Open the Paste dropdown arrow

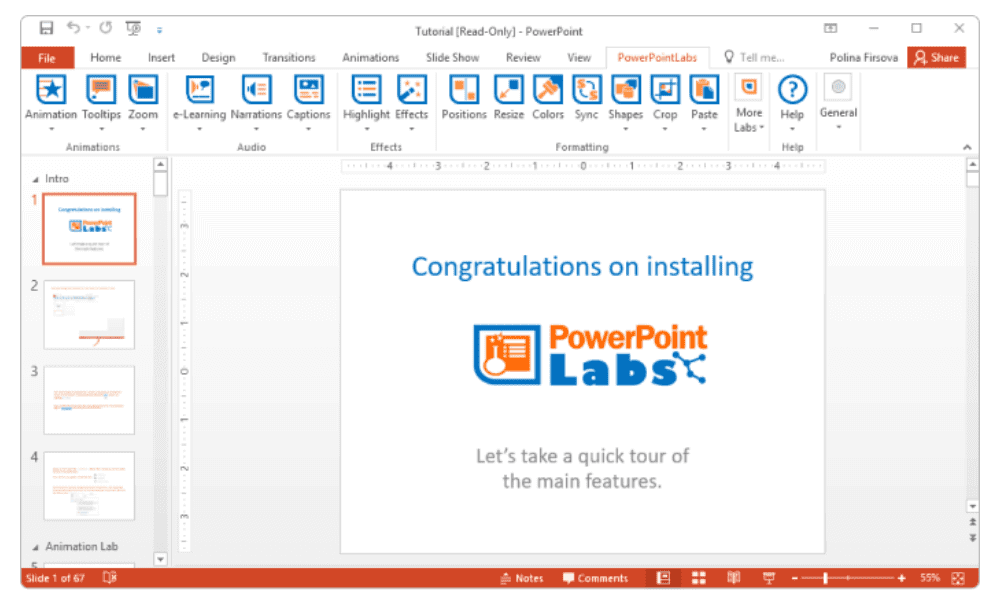click(x=704, y=129)
